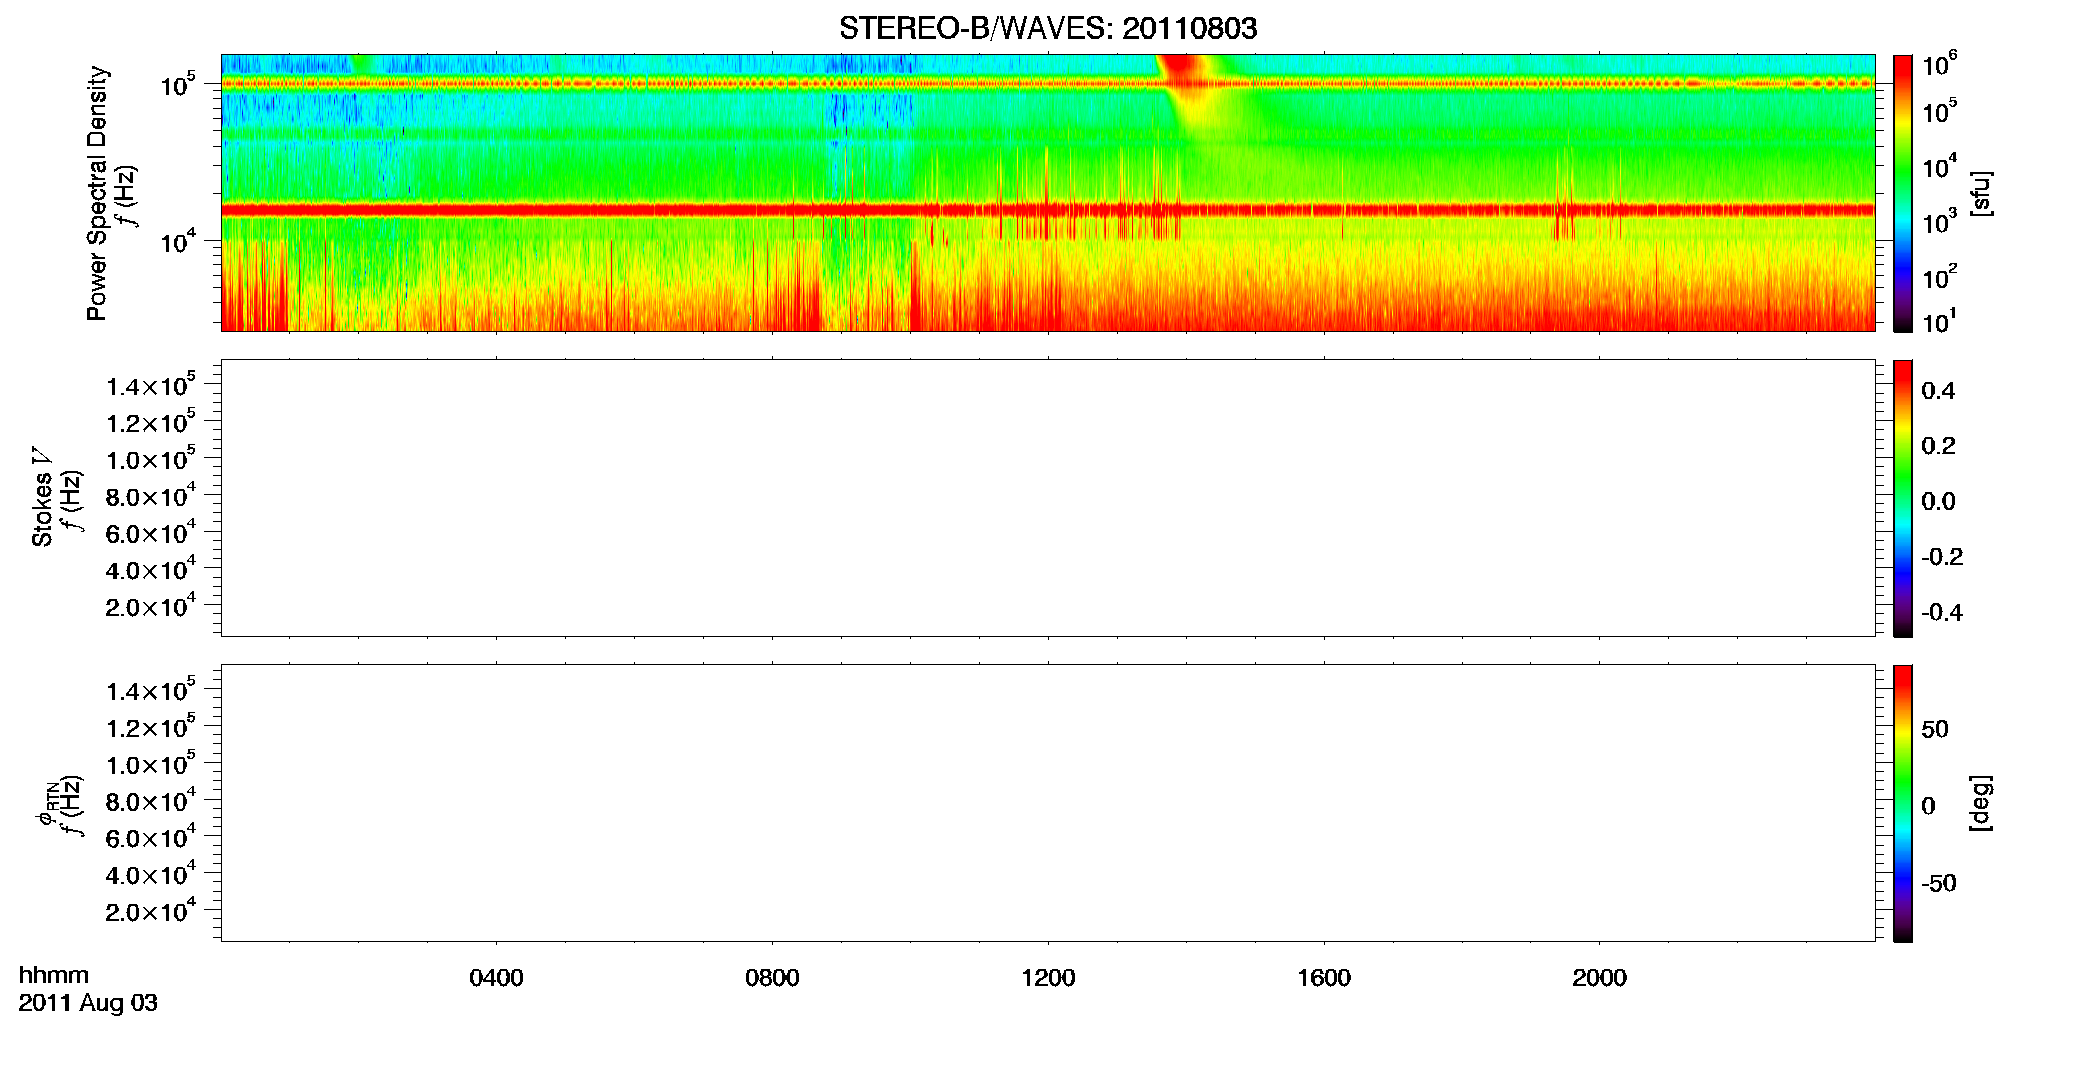Screen dimensions: 2096x1080
Task: Click the [sfu] unit label
Action: [x=1981, y=193]
